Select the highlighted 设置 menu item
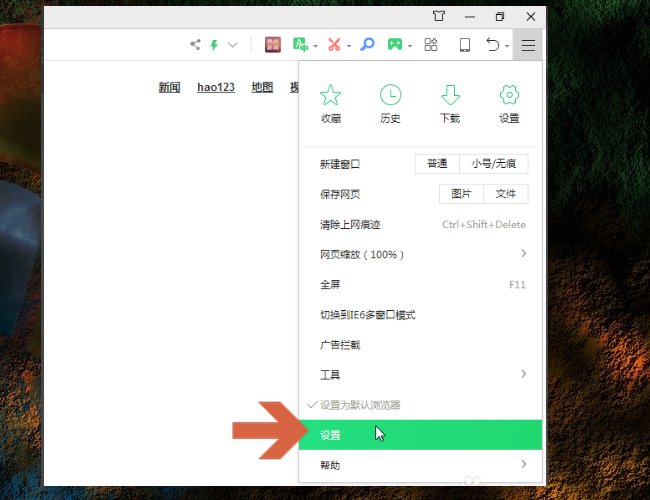The image size is (650, 500). [x=420, y=434]
